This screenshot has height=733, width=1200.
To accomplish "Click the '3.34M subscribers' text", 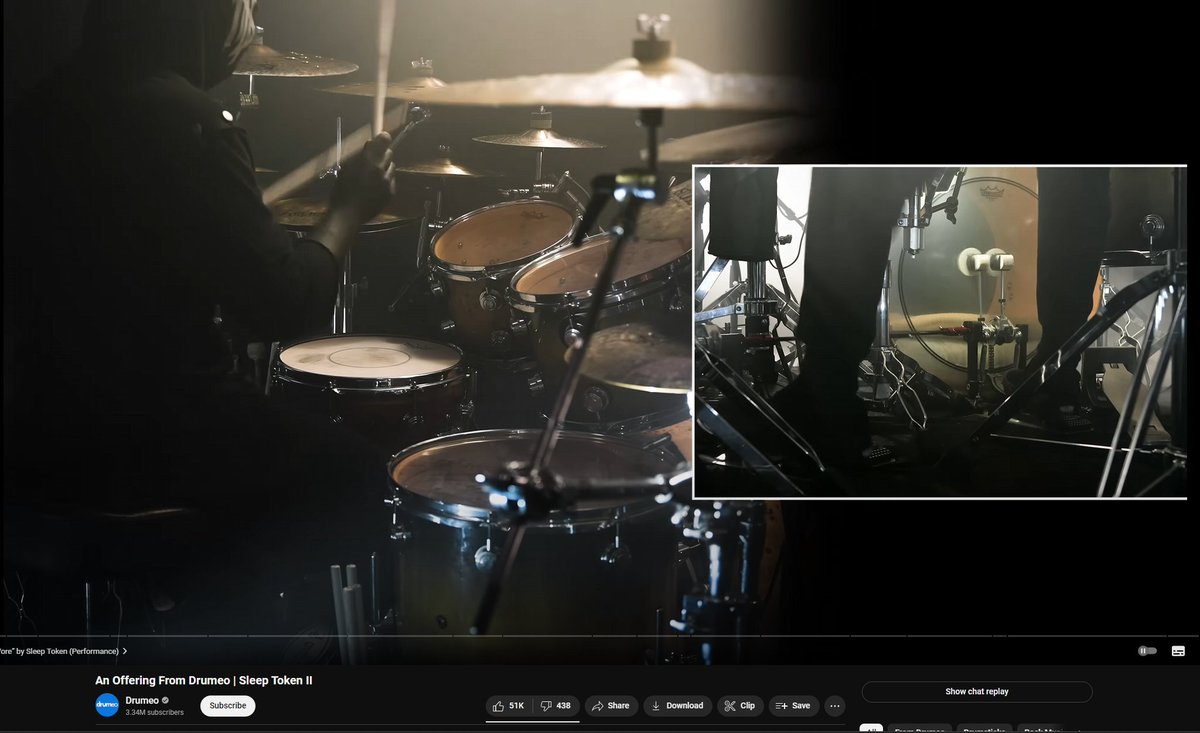I will [154, 713].
